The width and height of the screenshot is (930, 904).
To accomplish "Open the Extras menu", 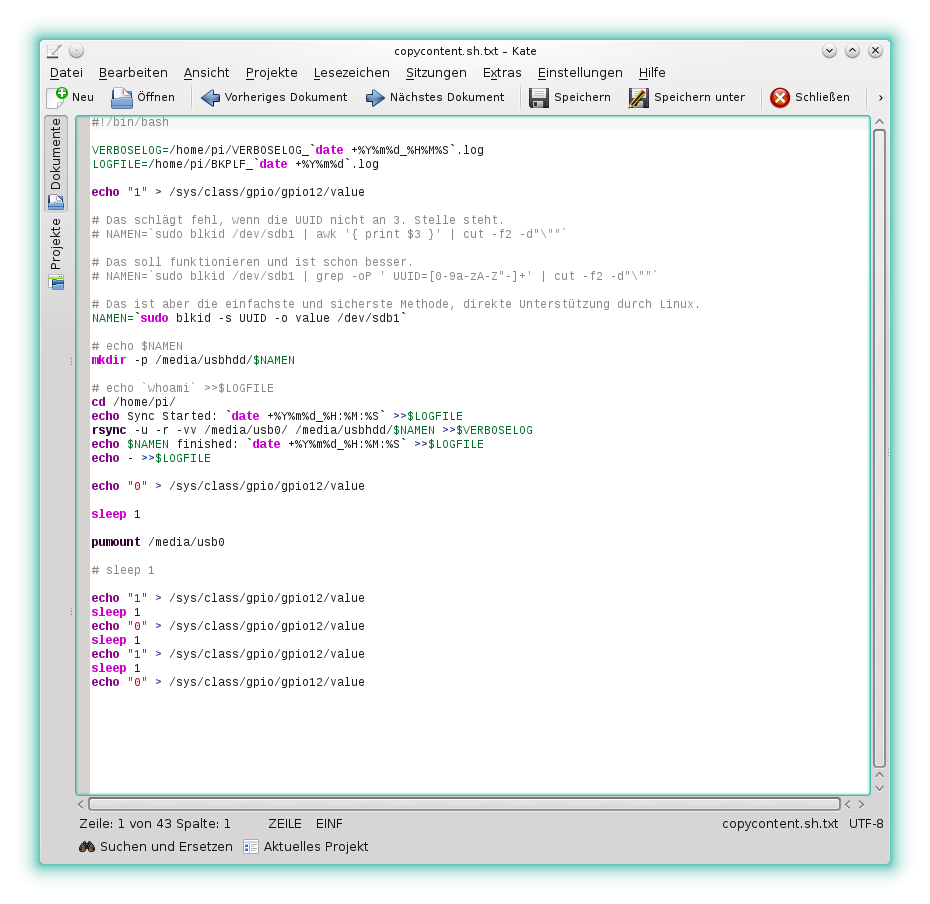I will coord(502,72).
